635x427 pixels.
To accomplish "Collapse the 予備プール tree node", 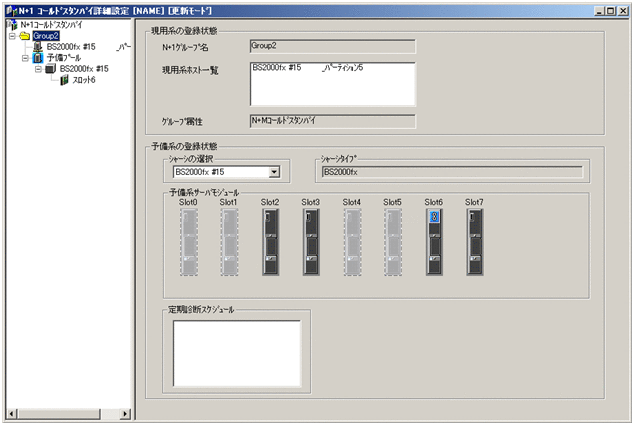I will pos(25,58).
